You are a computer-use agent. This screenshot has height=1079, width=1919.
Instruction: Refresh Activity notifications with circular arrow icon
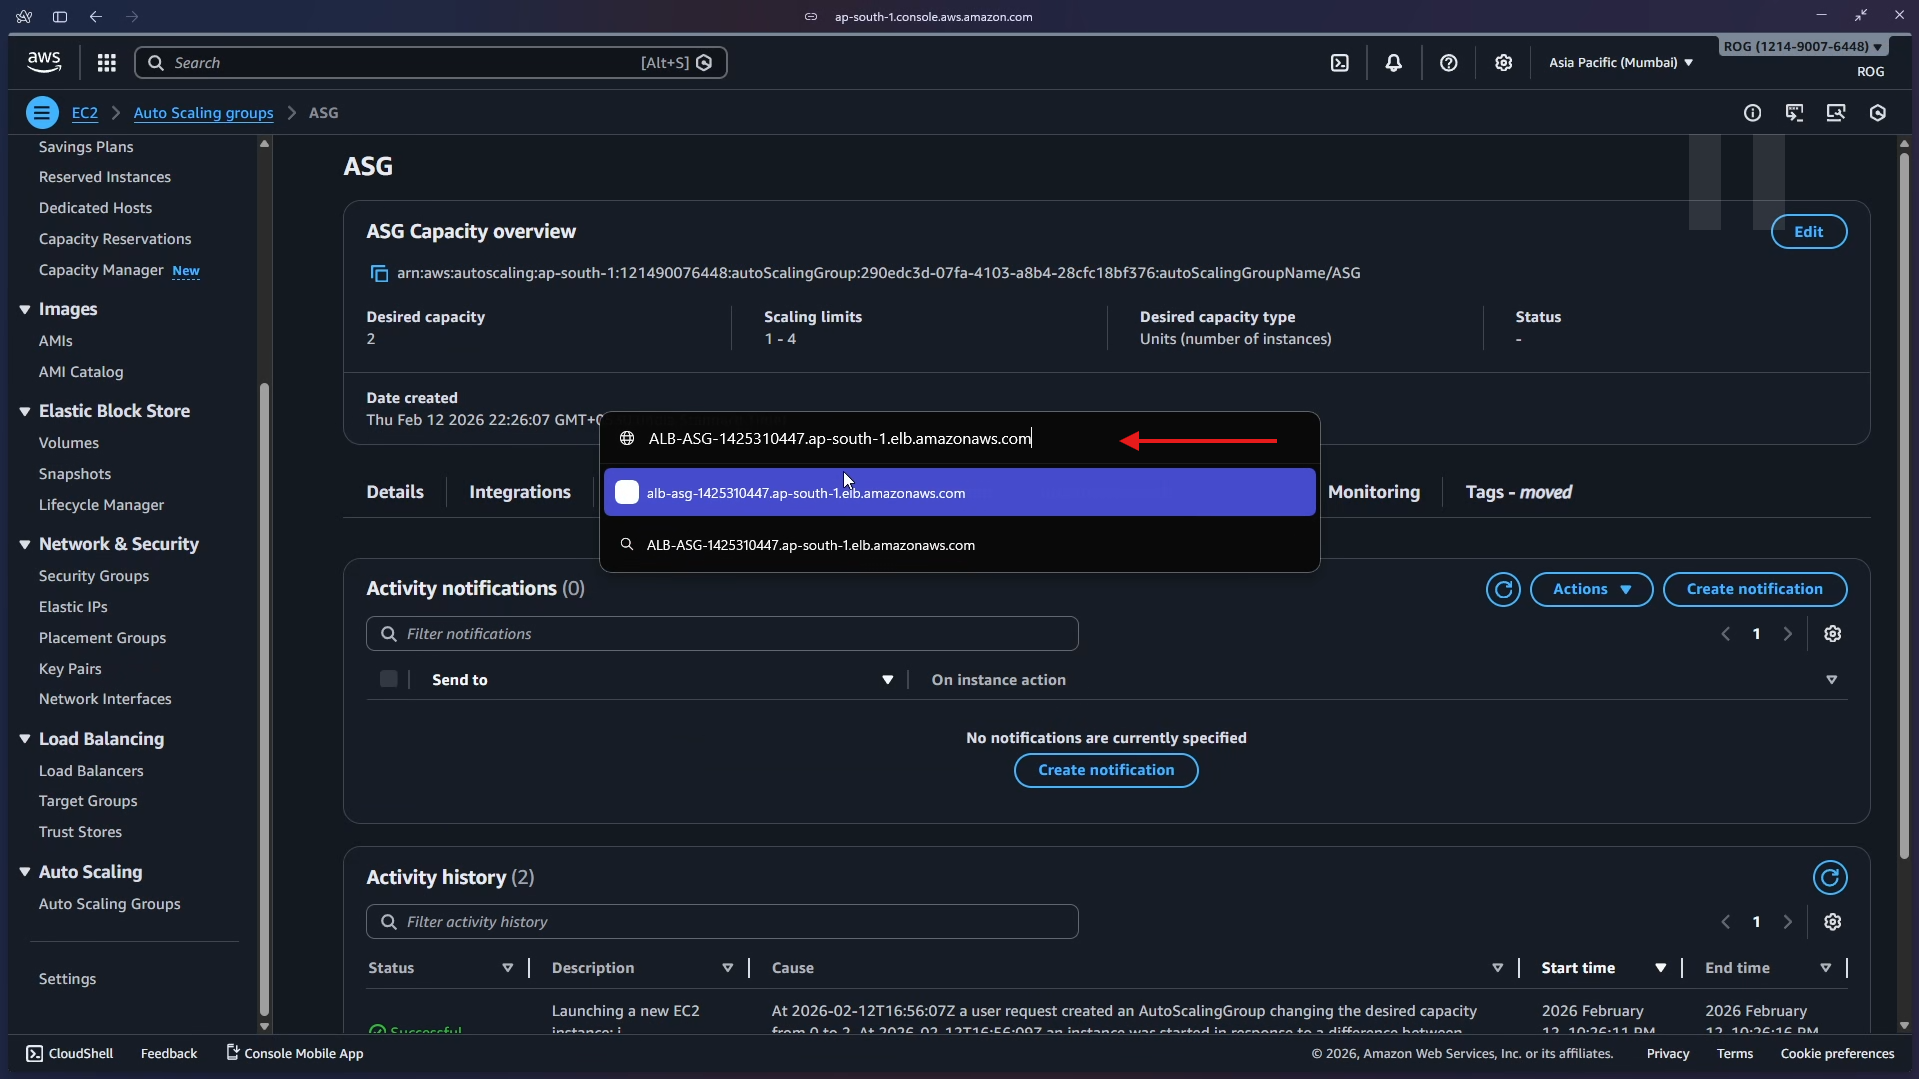[1503, 589]
